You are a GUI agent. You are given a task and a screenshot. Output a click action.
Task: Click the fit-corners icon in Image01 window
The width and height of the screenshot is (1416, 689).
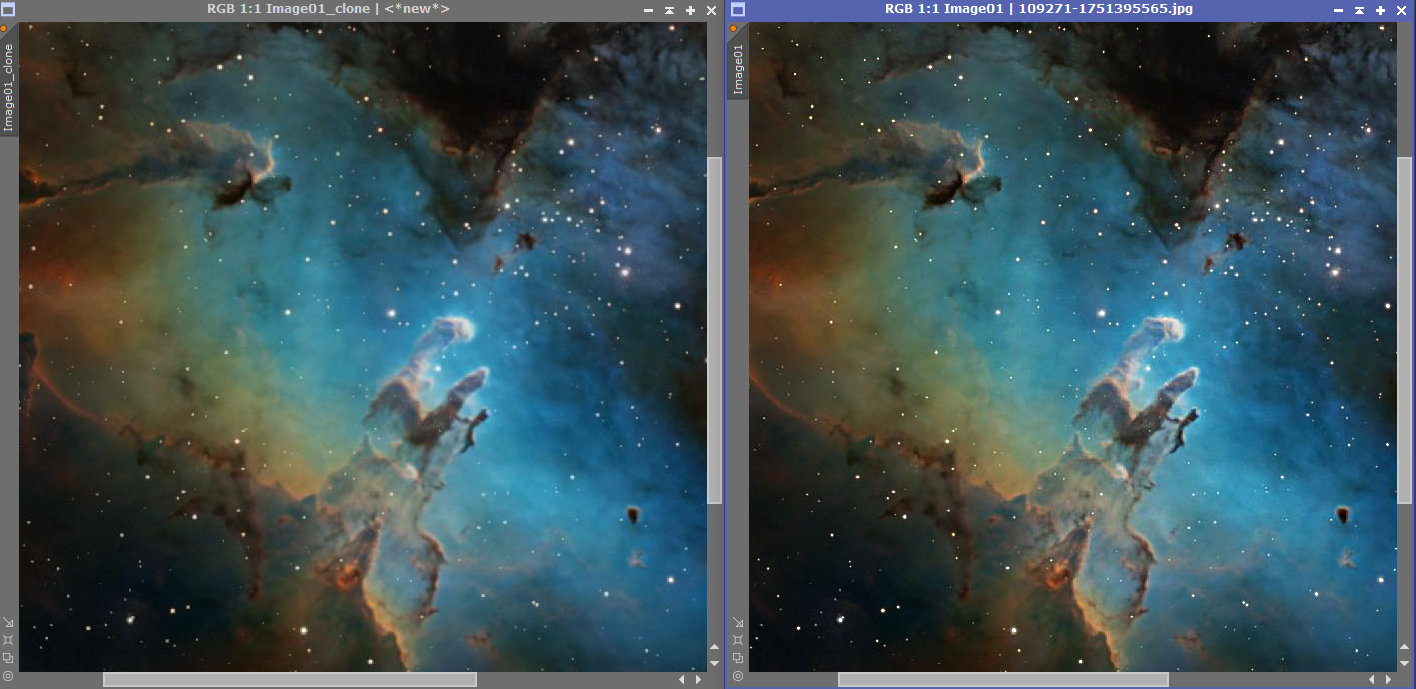[738, 639]
